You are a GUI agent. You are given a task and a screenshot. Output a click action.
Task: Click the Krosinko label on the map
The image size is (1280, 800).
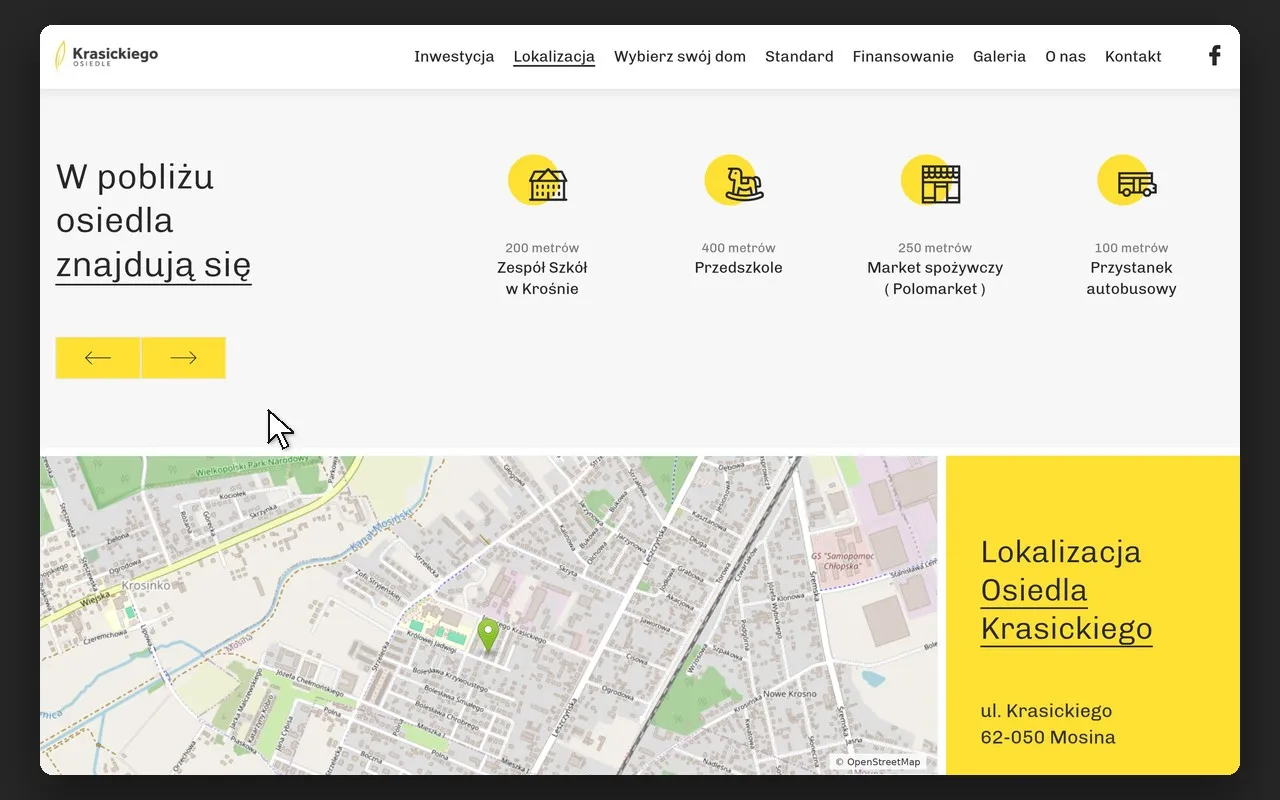tap(145, 585)
